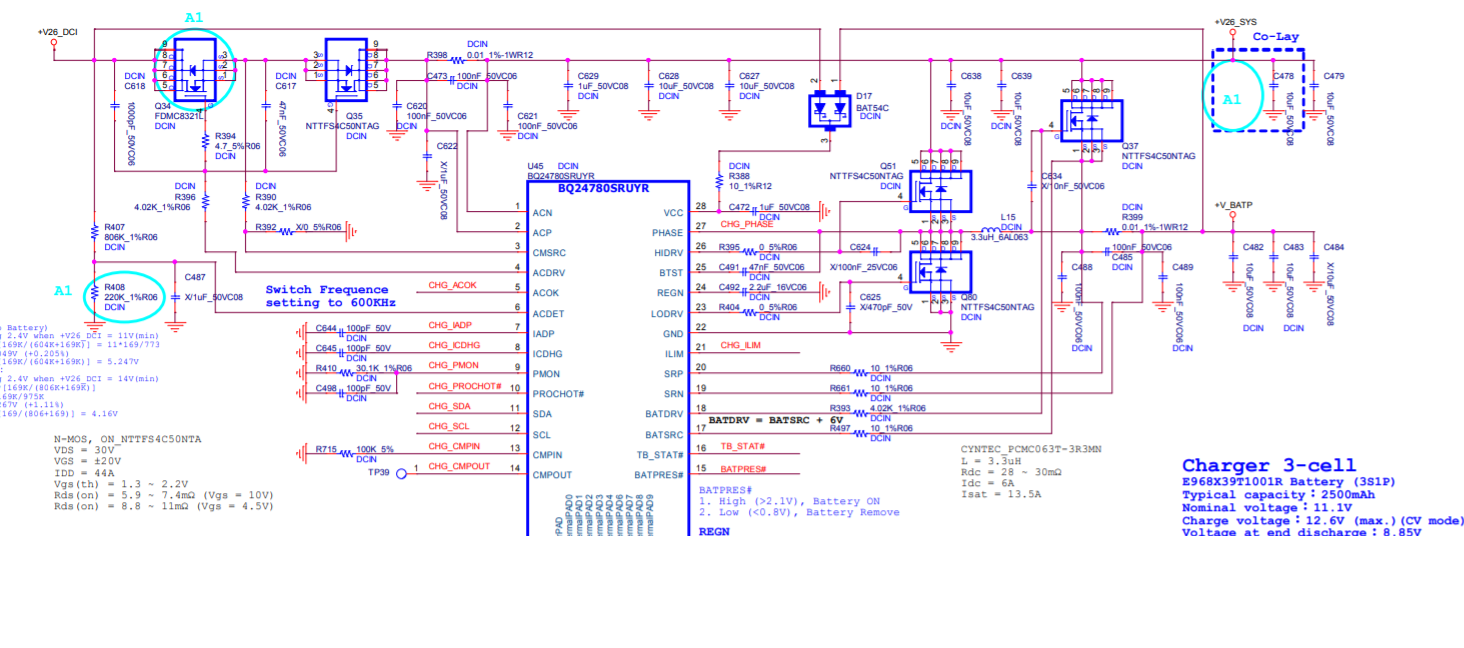Click the 'Switch Frequence setting to 600KHz' note
This screenshot has height=648, width=1464.
point(330,296)
